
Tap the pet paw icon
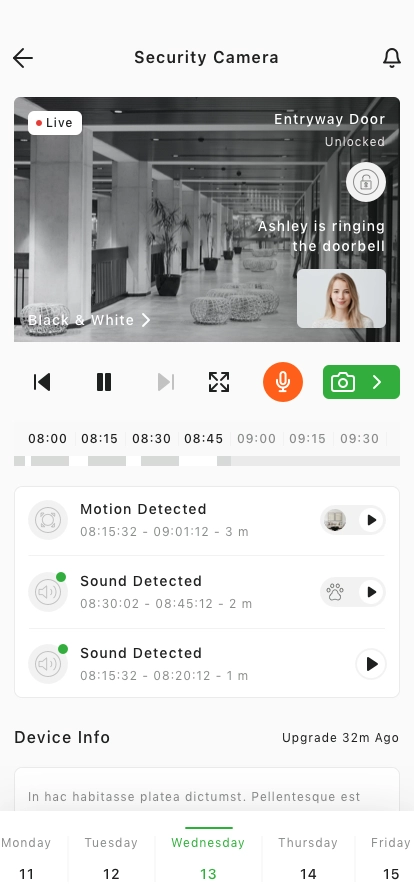pyautogui.click(x=335, y=592)
